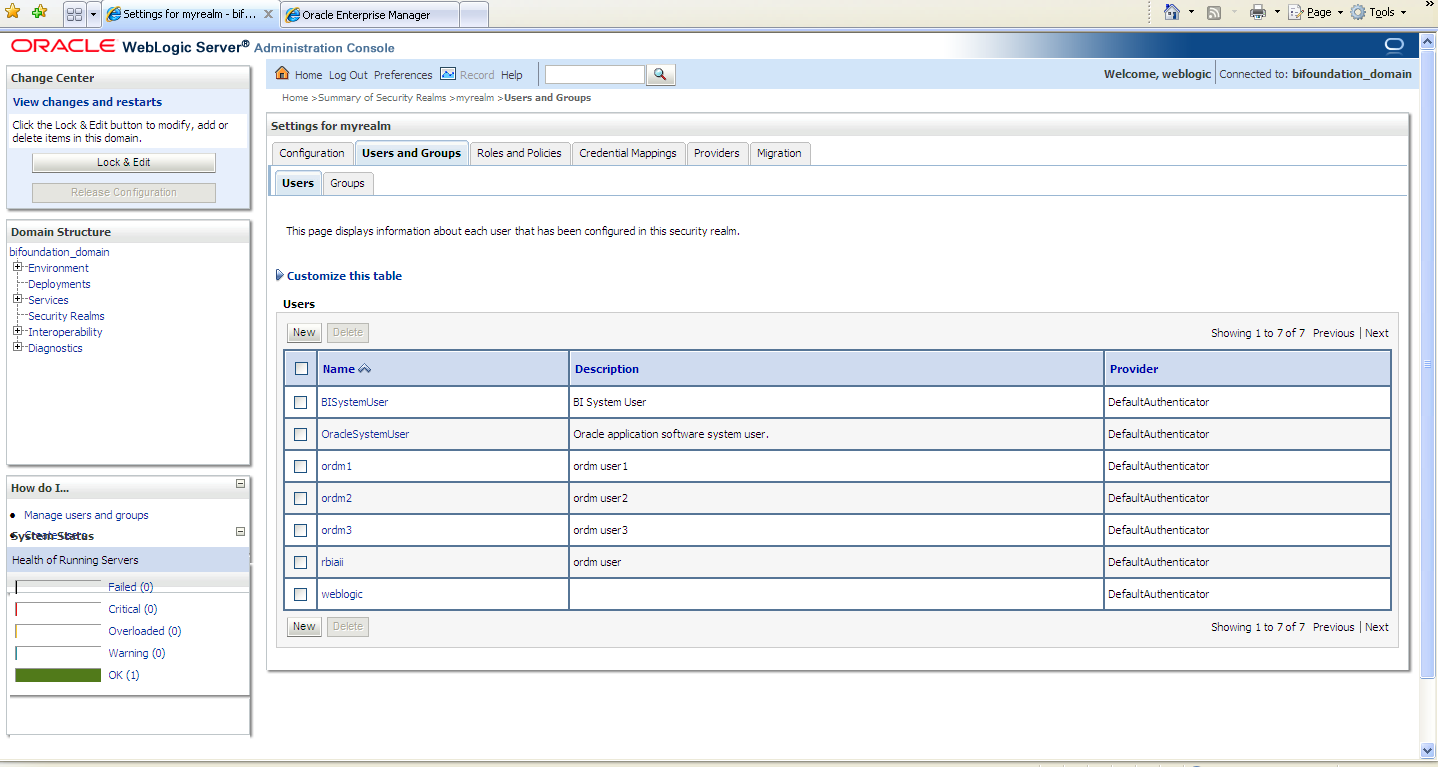Click the Record icon in console toolbar
Screen dimensions: 1438x767
click(x=448, y=74)
